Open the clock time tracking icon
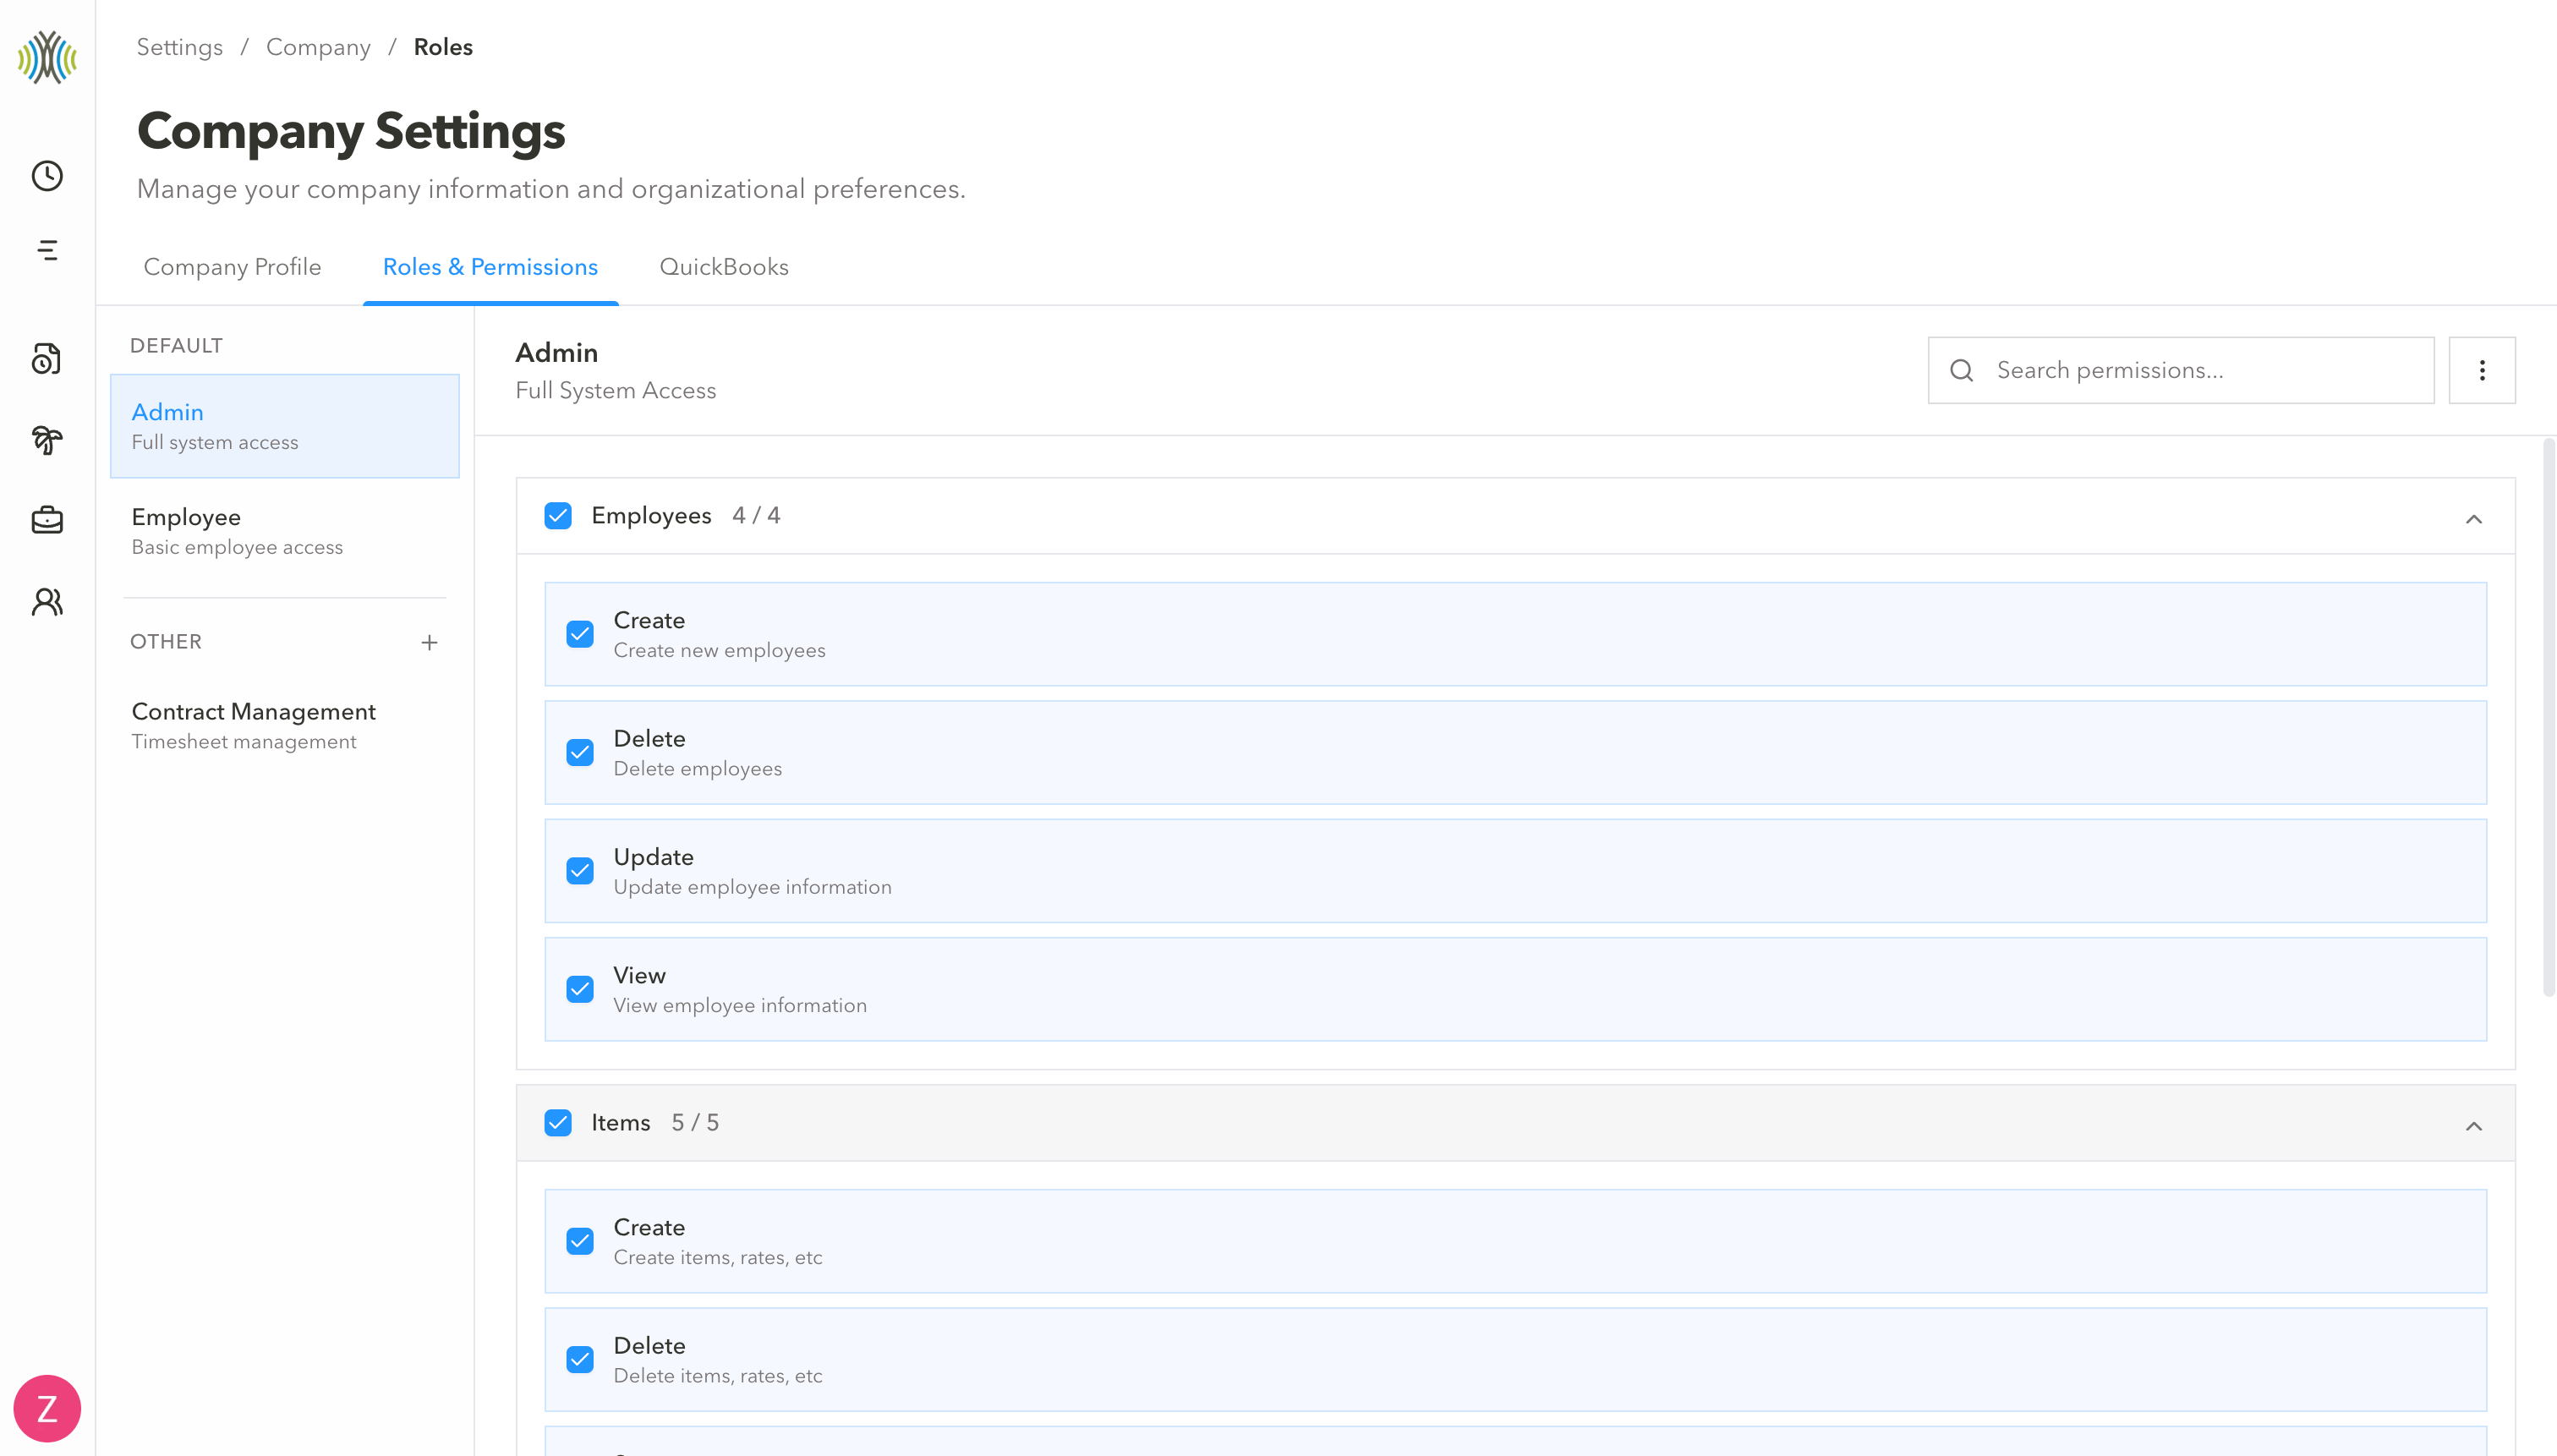The height and width of the screenshot is (1456, 2557). [x=47, y=176]
